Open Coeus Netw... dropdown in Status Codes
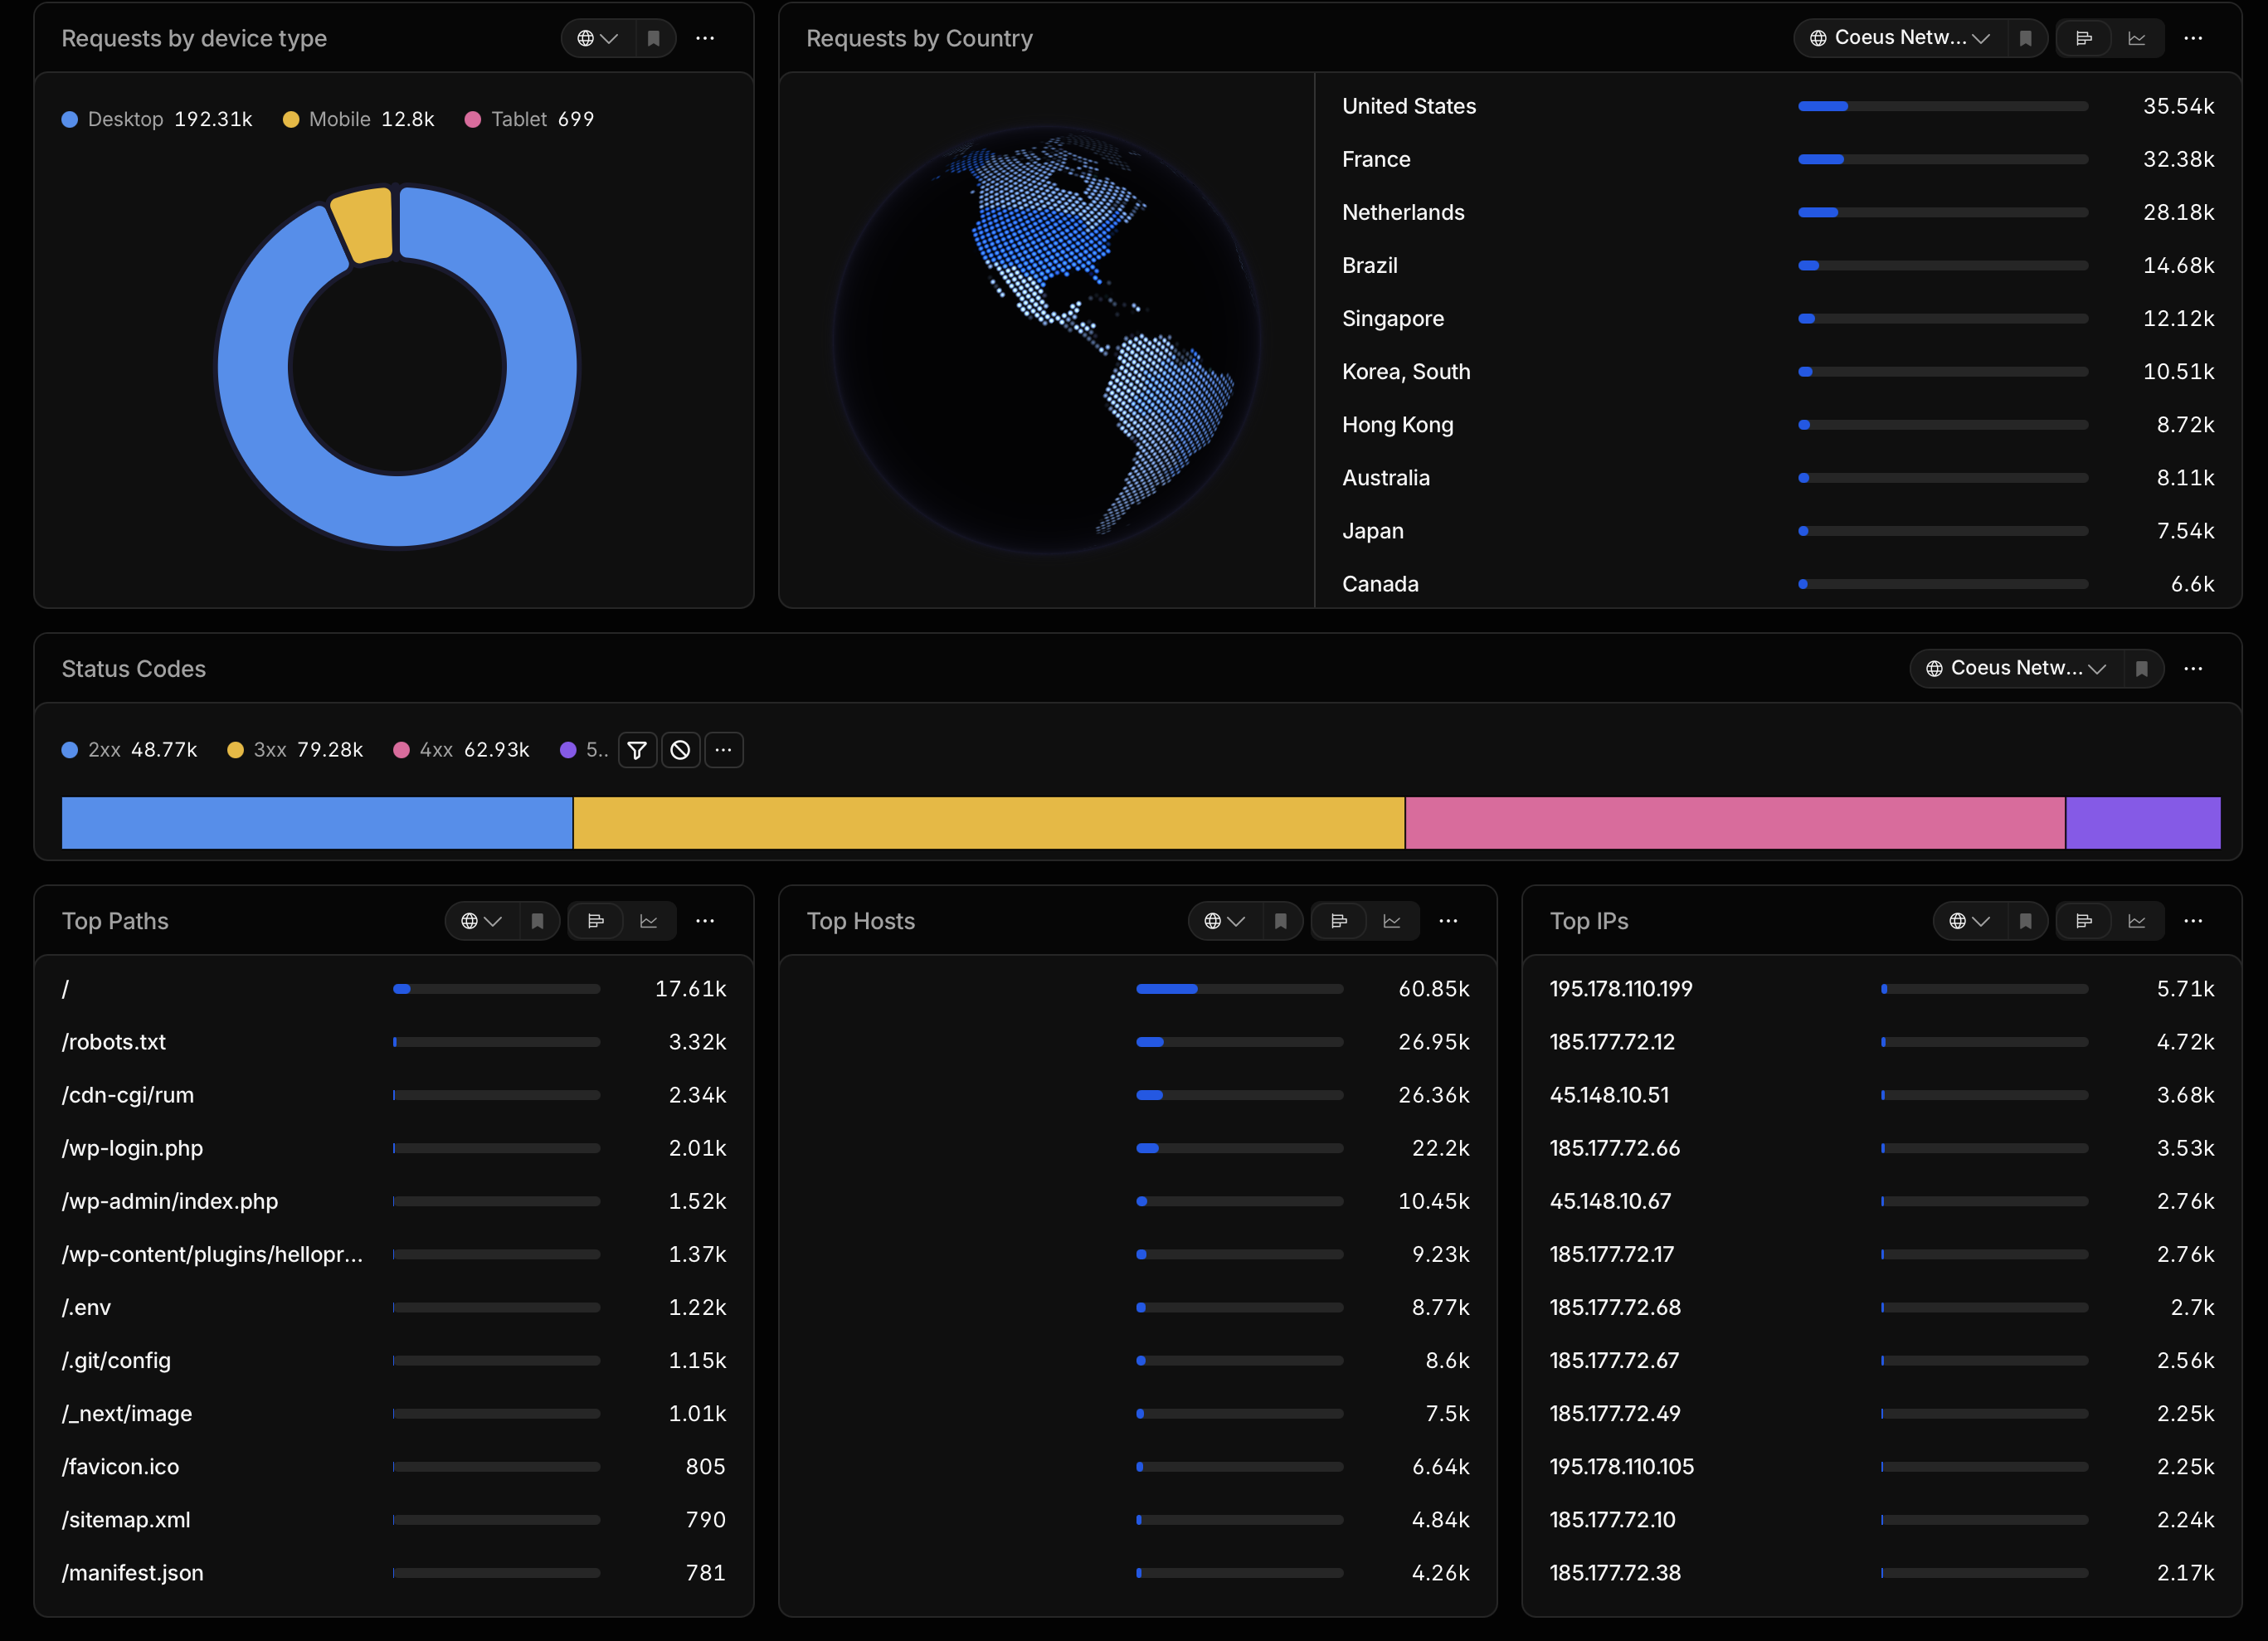Screen dimensions: 2268x1641 [x=2016, y=669]
